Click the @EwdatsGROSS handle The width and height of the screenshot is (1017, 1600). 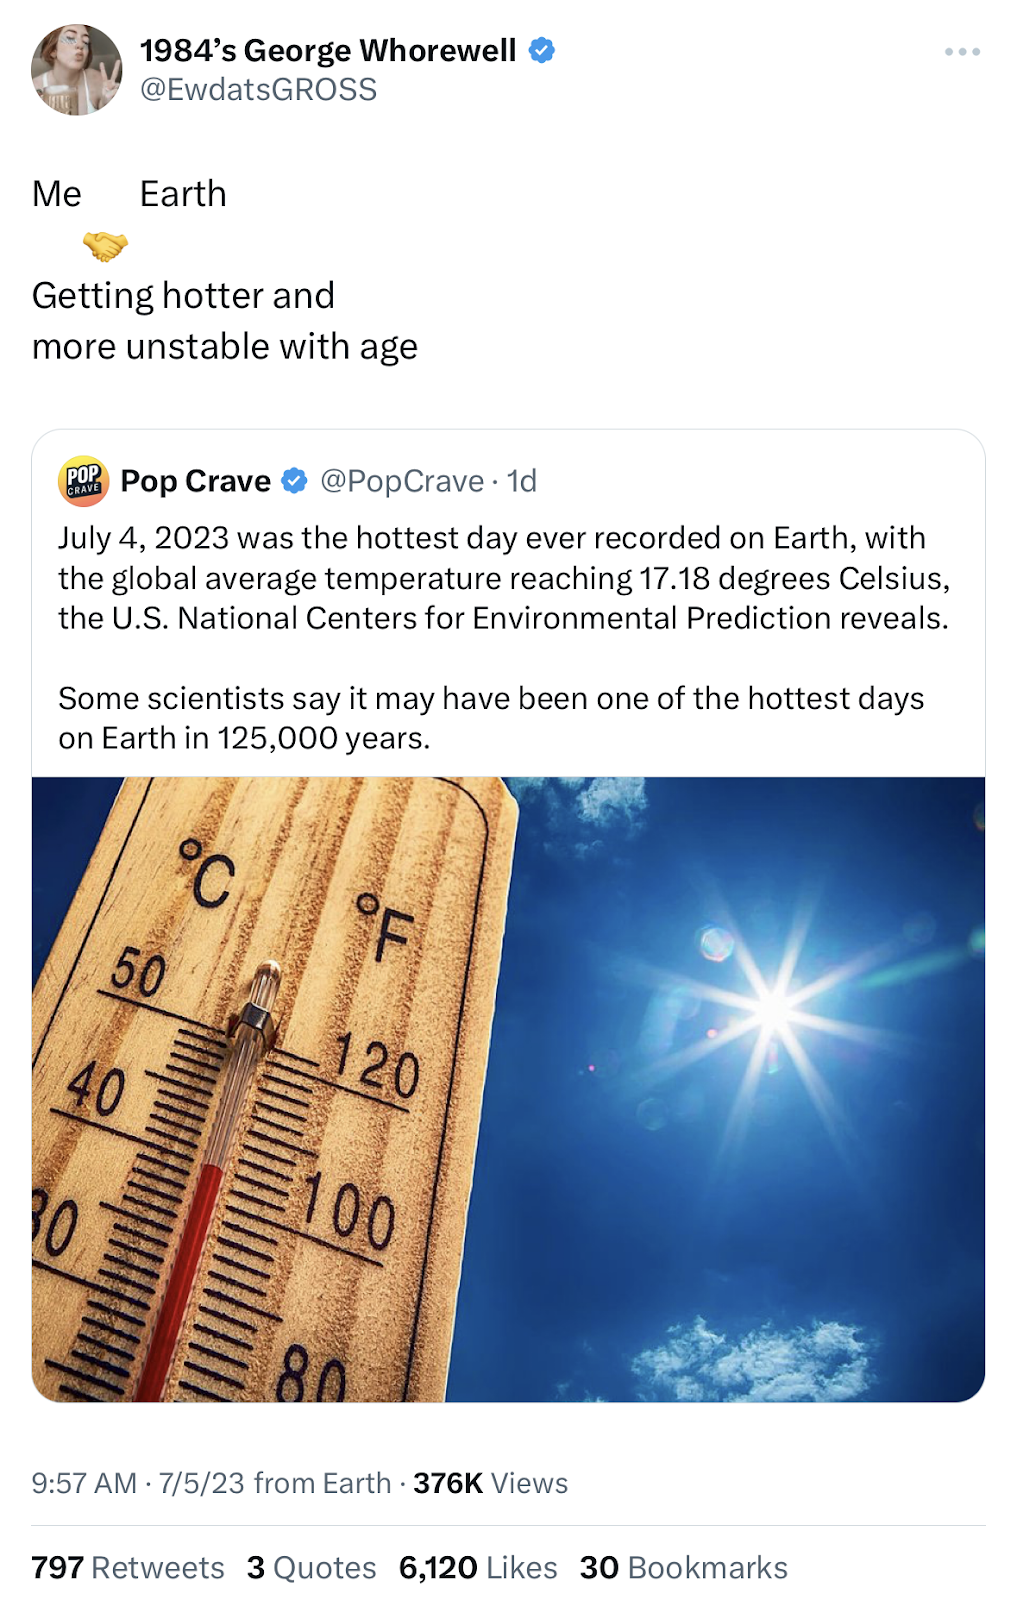tap(258, 90)
